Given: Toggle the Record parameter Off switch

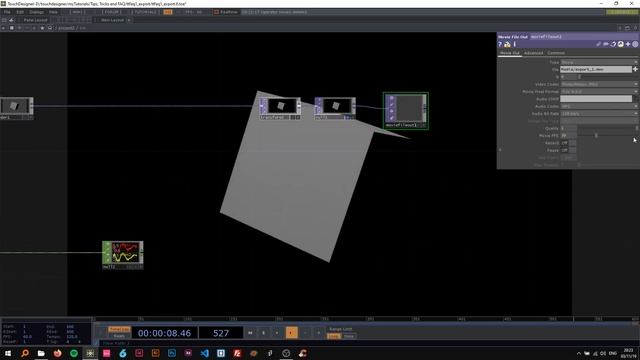Looking at the screenshot, I should click(568, 143).
